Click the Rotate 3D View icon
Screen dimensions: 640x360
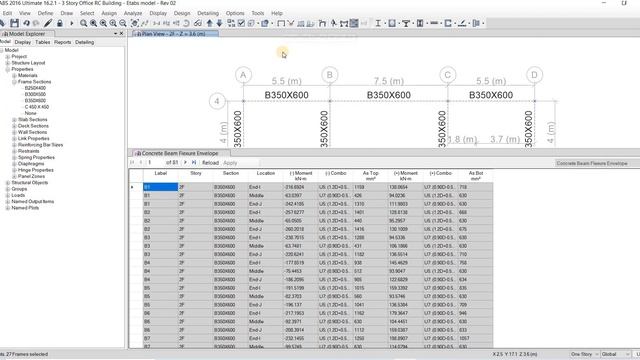point(186,23)
